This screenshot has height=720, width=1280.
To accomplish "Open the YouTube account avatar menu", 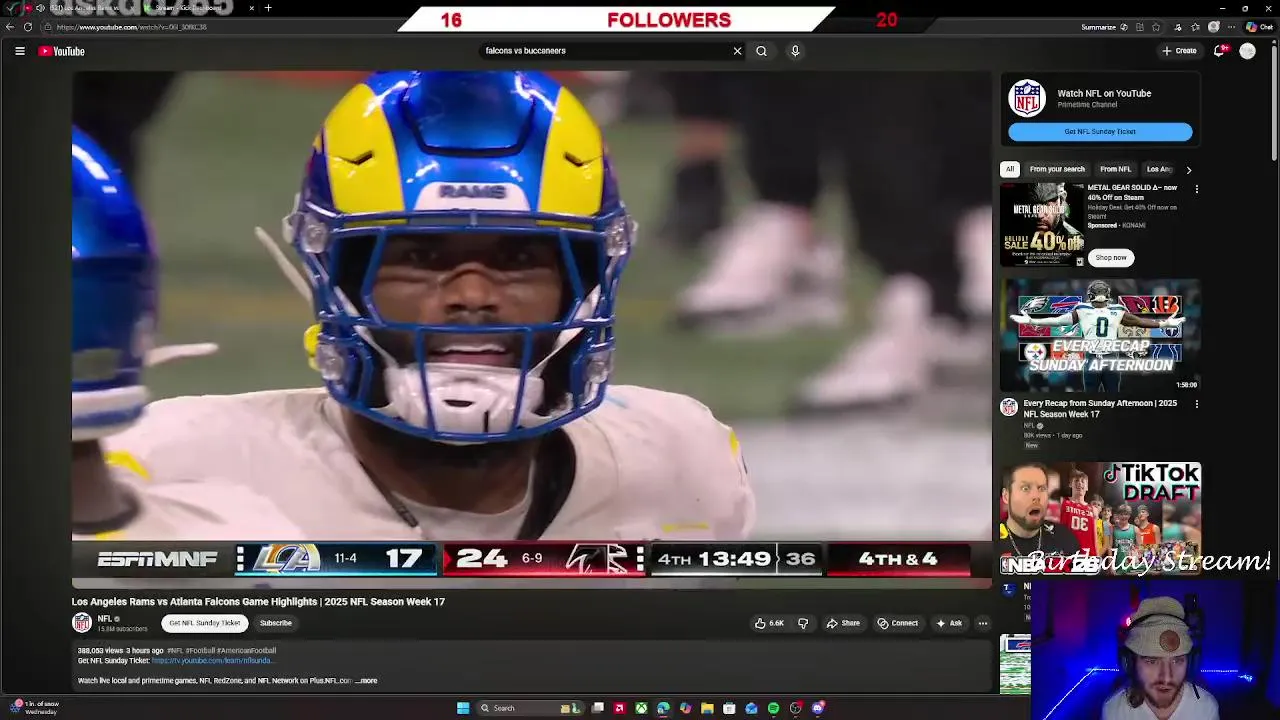I will point(1247,51).
